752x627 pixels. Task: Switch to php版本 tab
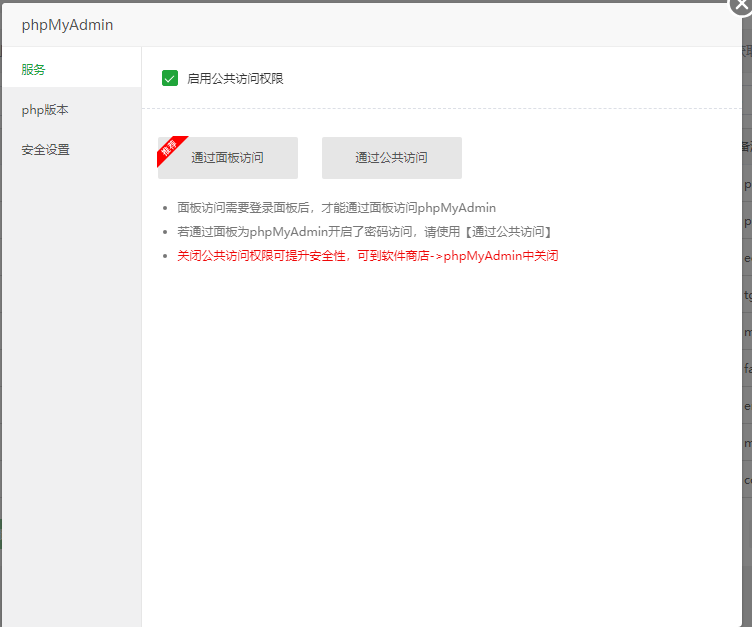click(71, 110)
